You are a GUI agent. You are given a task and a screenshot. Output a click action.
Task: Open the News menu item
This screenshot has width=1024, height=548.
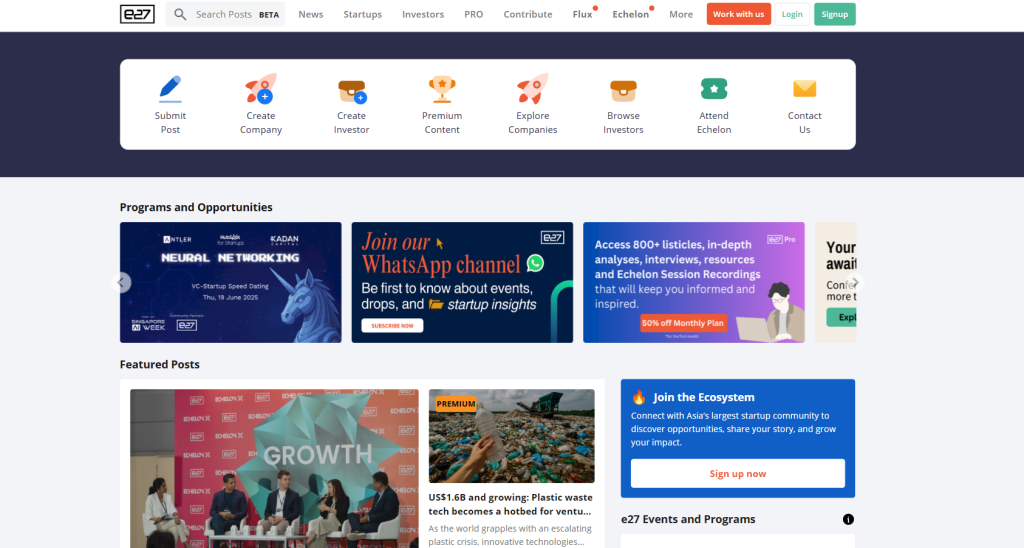[311, 14]
